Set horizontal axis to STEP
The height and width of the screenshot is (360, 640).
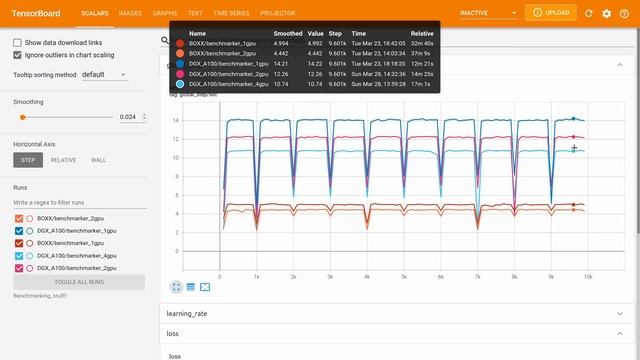(x=28, y=160)
